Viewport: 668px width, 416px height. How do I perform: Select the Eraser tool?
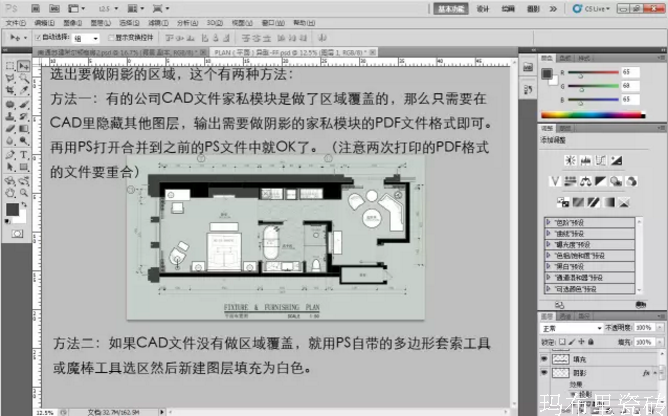coord(10,129)
